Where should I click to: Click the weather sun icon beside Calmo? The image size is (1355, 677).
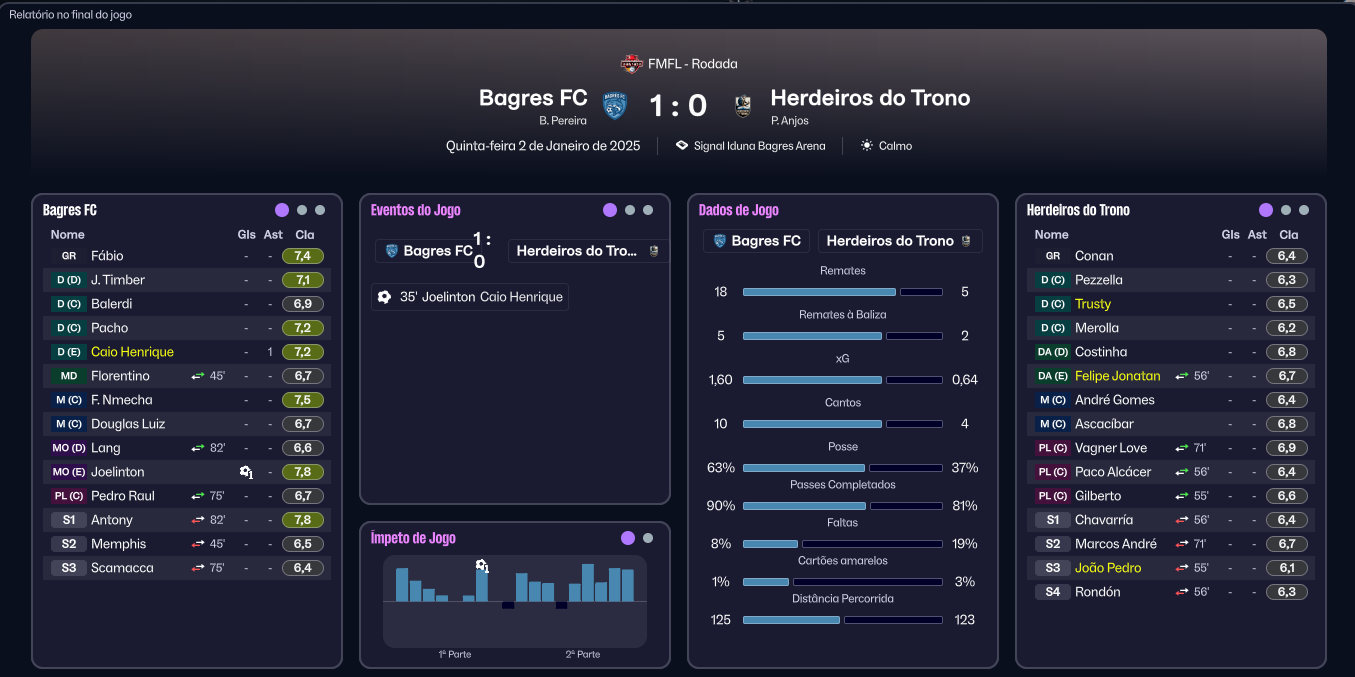866,146
